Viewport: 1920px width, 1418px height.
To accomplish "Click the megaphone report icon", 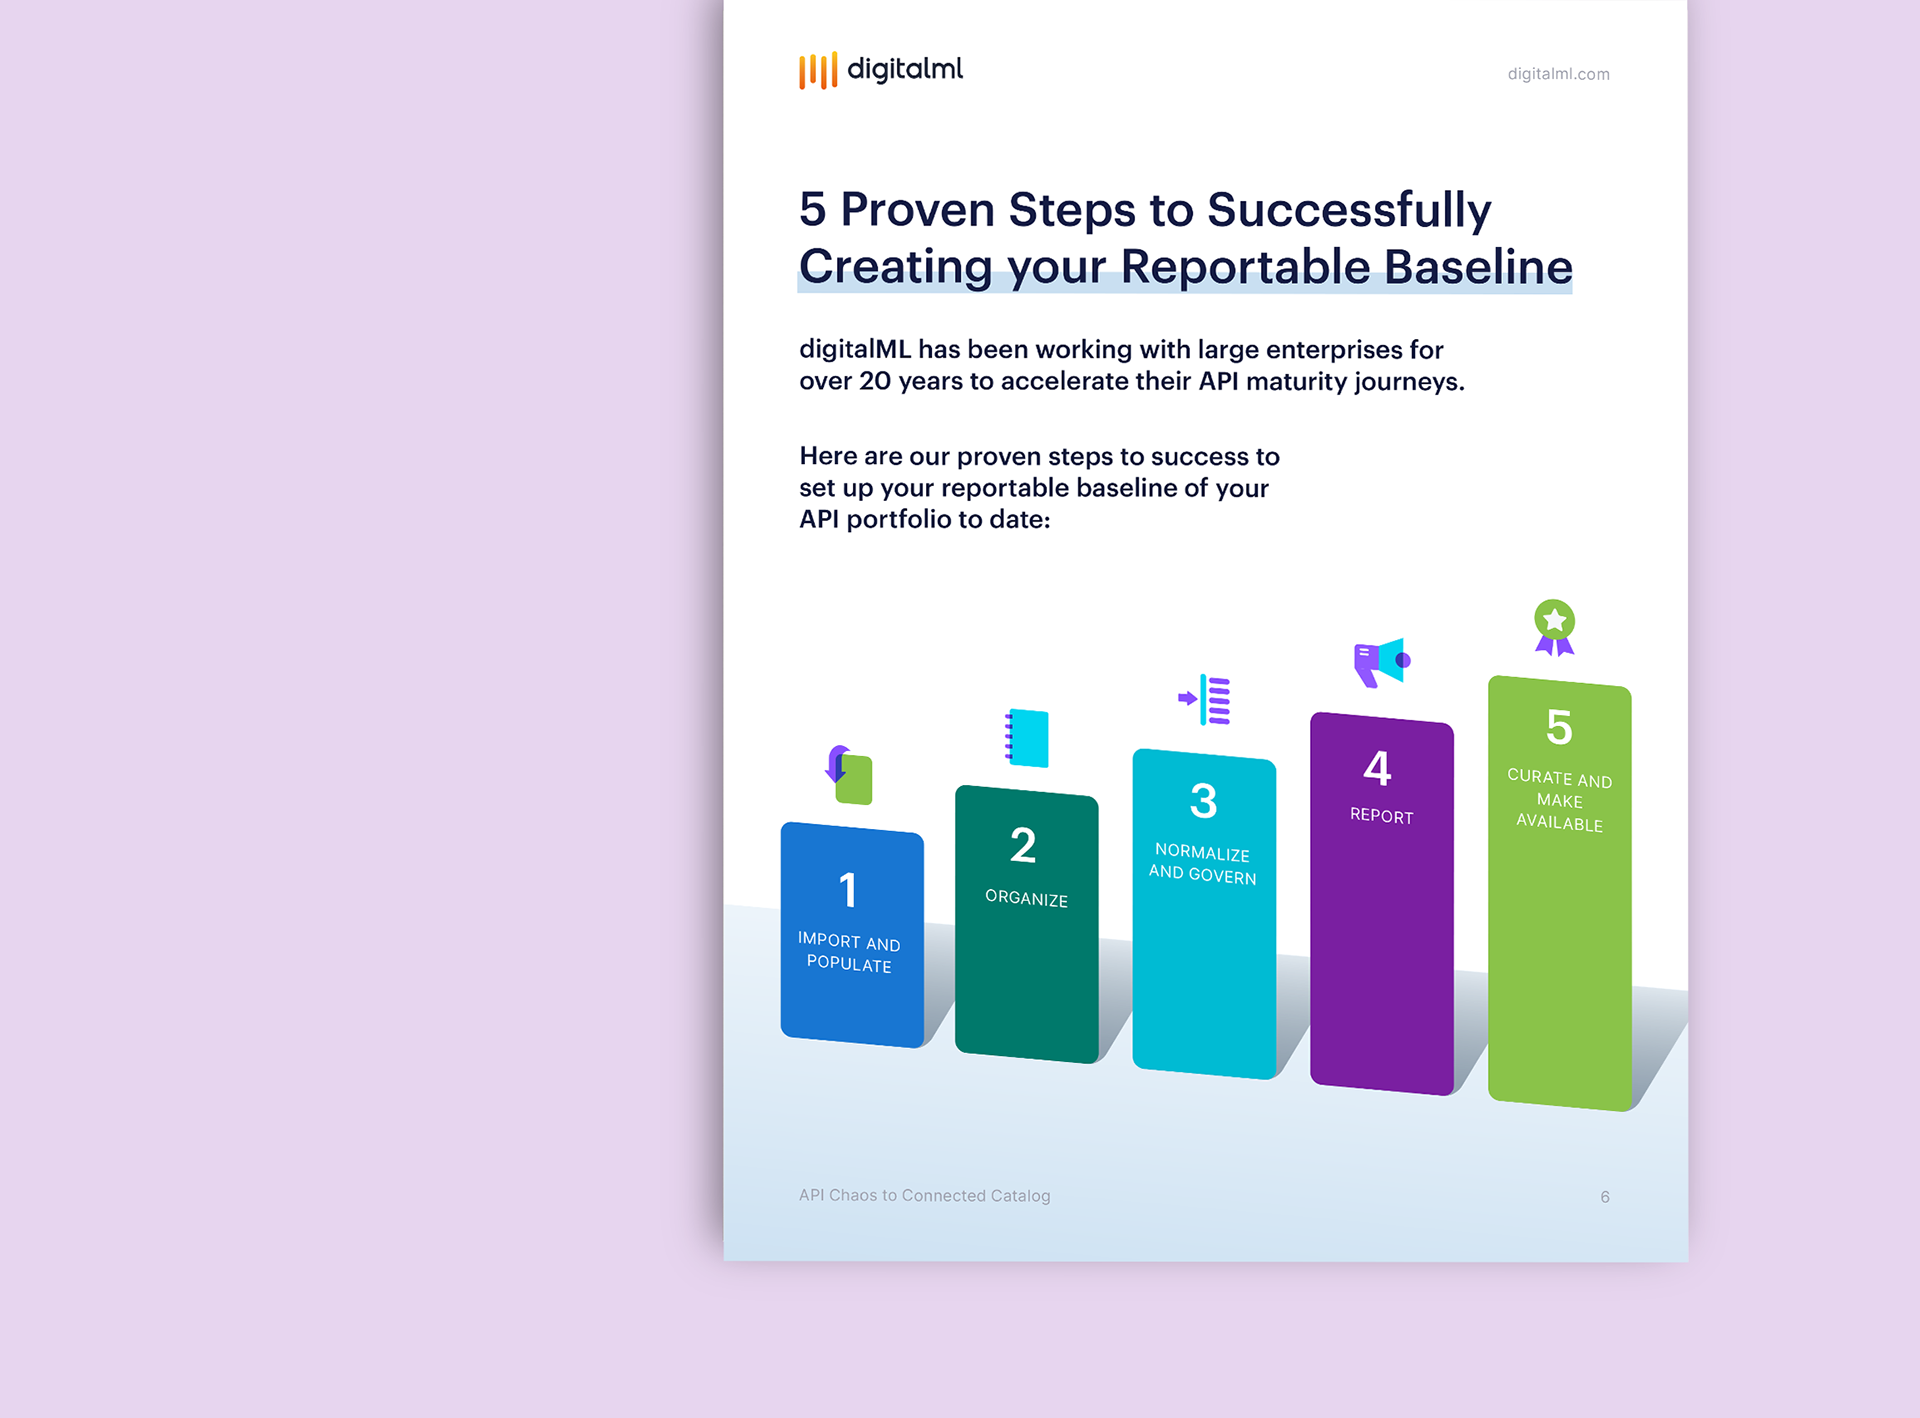I will tap(1382, 662).
